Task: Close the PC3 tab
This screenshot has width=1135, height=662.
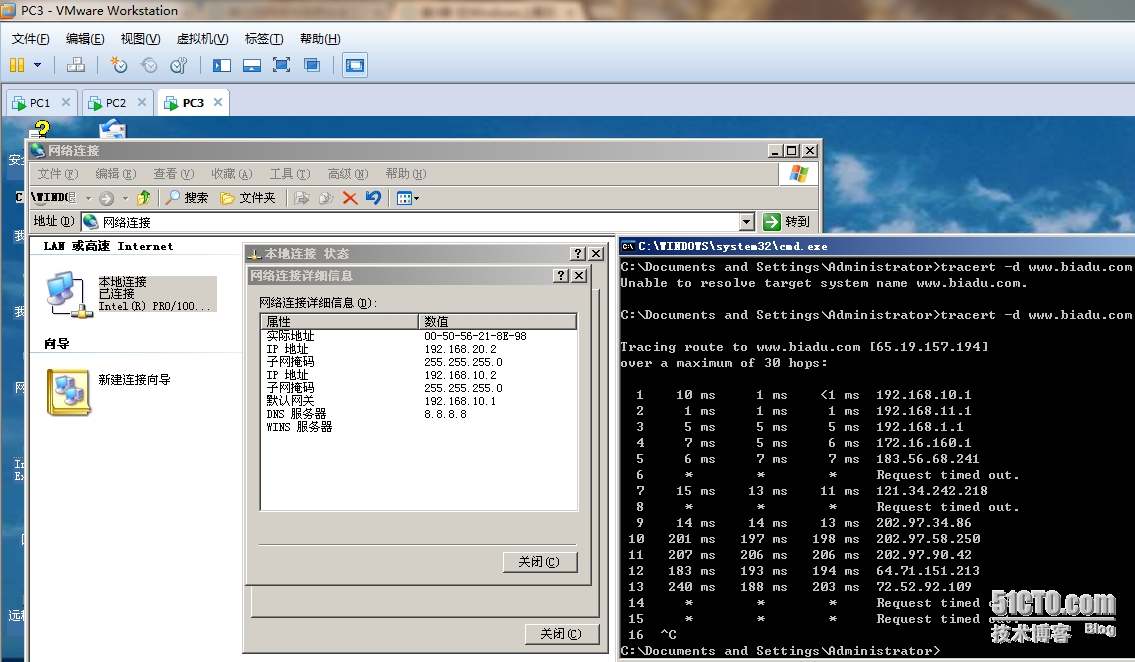Action: point(218,102)
